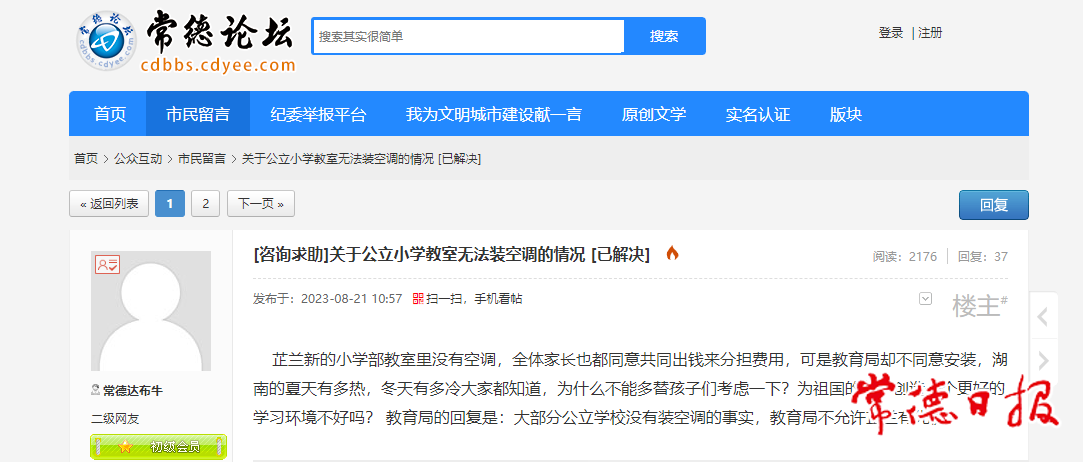Click the left side-panel chevron arrow
This screenshot has height=462, width=1083.
point(1042,318)
